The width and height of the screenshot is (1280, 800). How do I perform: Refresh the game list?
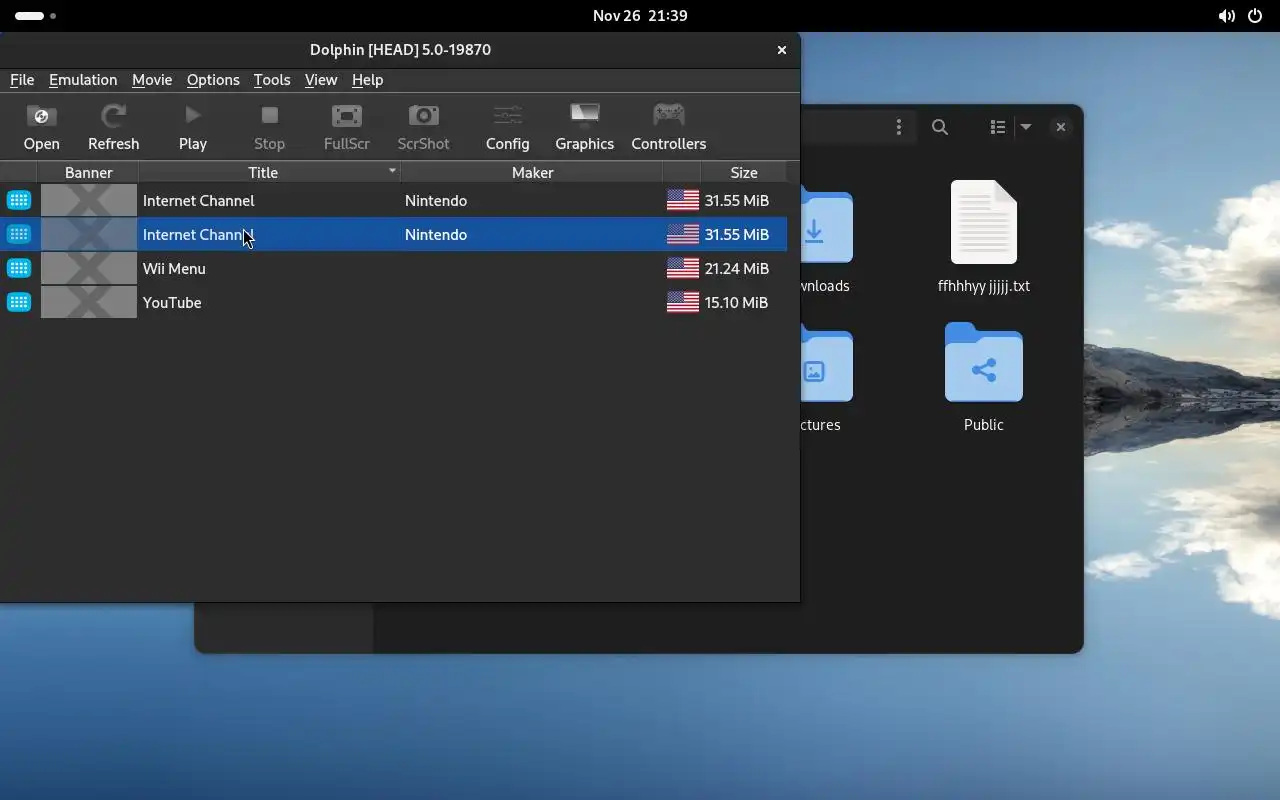click(x=113, y=127)
